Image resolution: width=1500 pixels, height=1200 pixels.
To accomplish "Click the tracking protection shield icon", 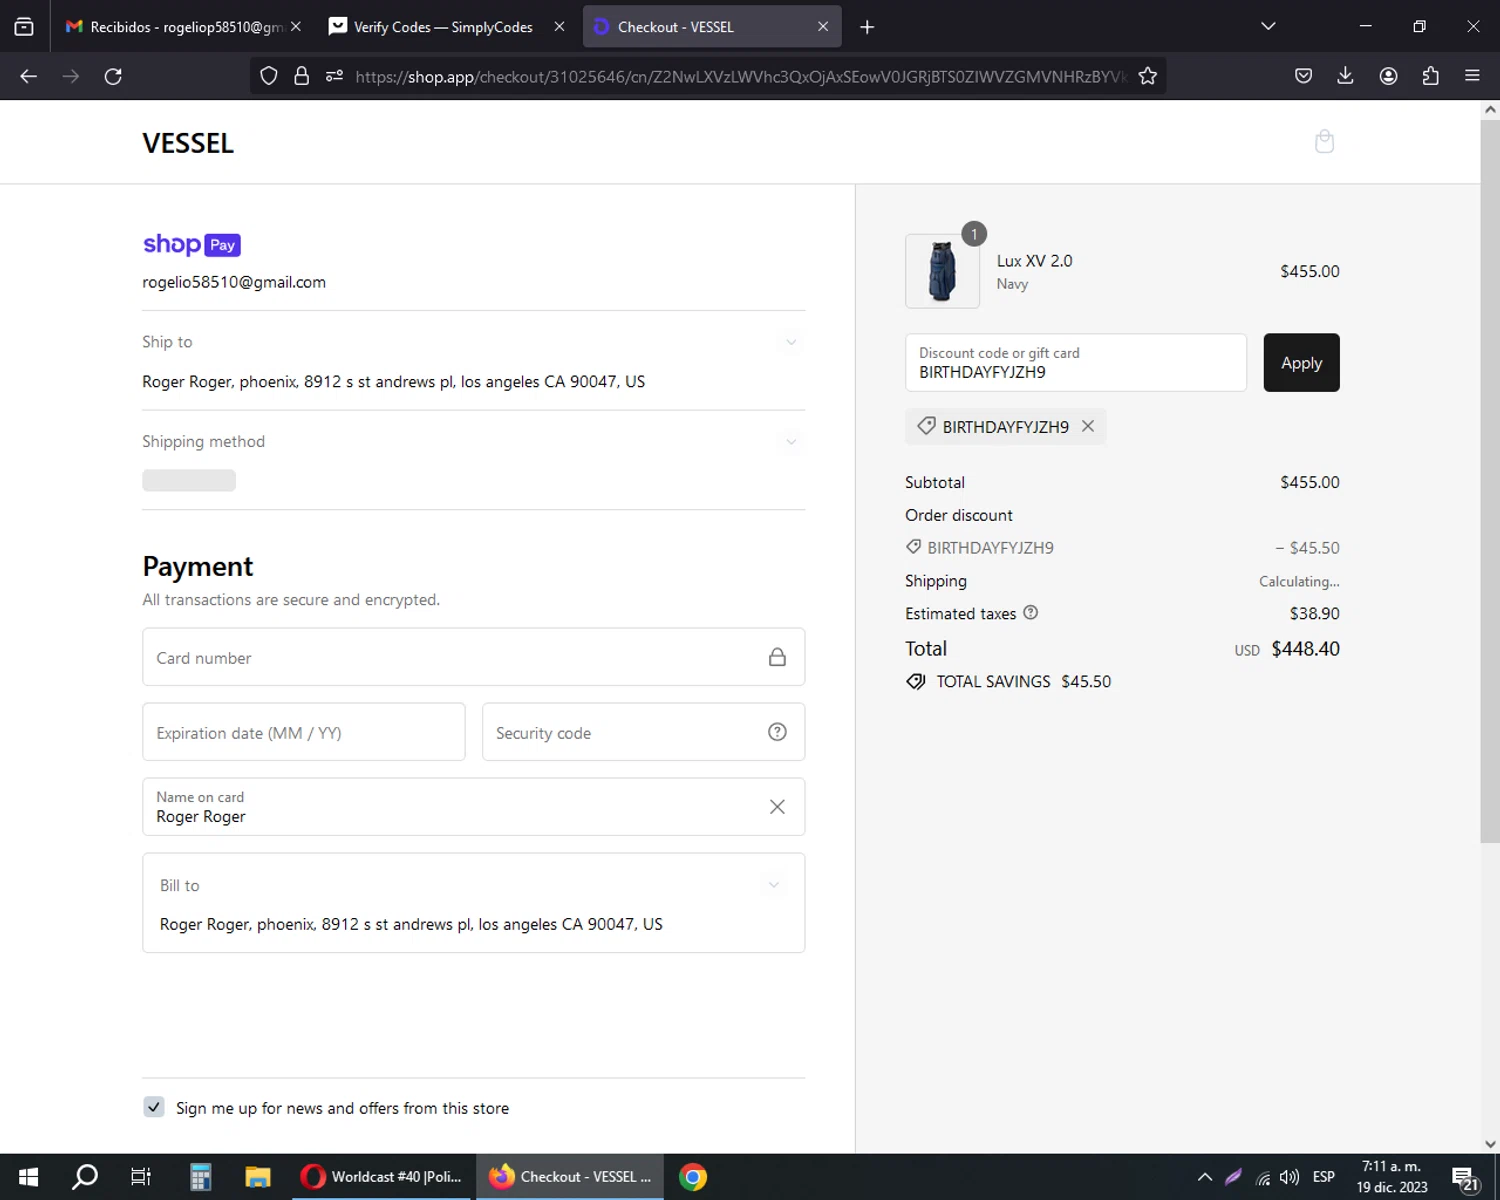I will point(269,76).
